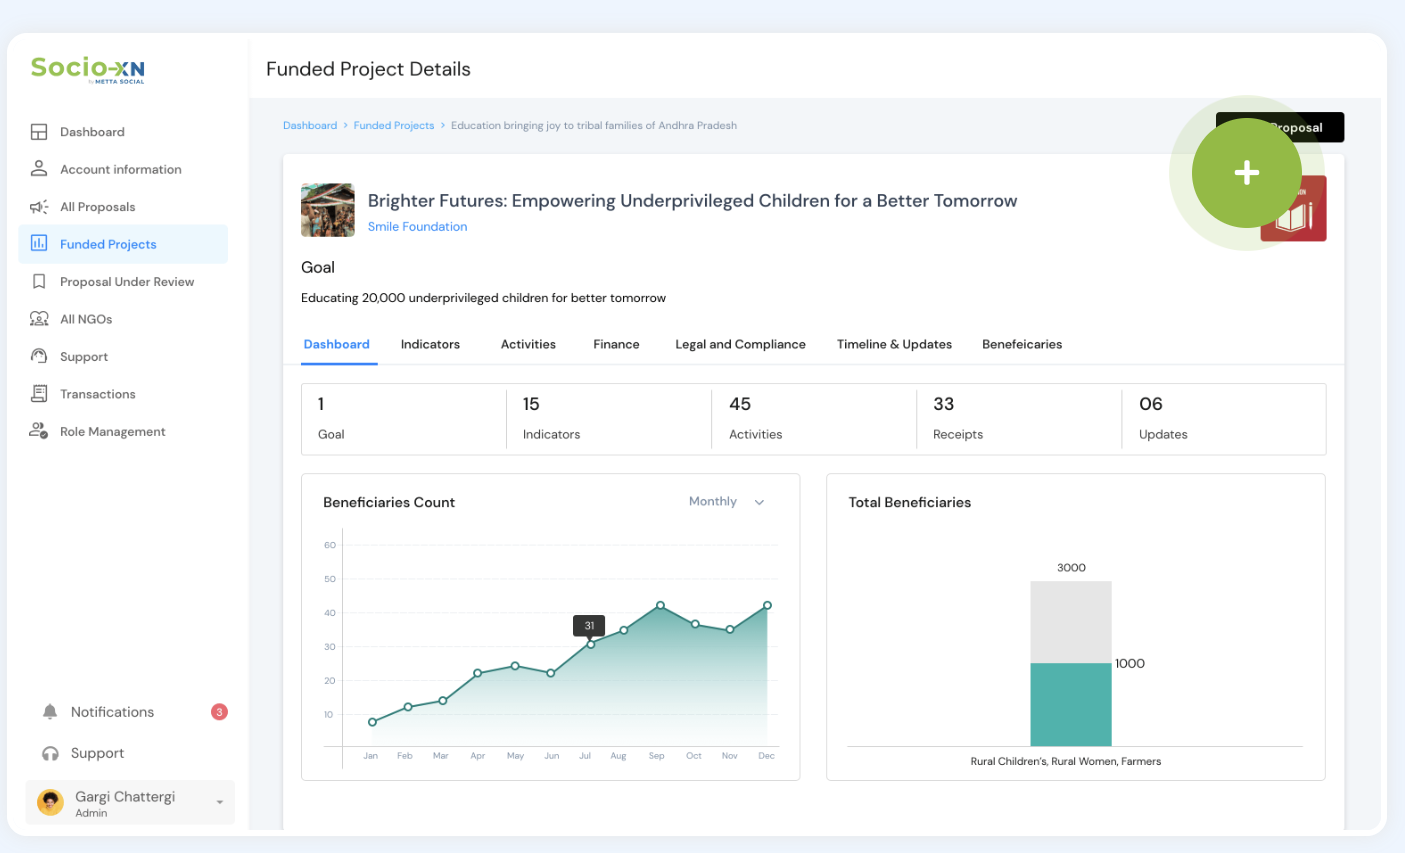
Task: Click the Dashboard grid icon in sidebar
Action: click(39, 132)
